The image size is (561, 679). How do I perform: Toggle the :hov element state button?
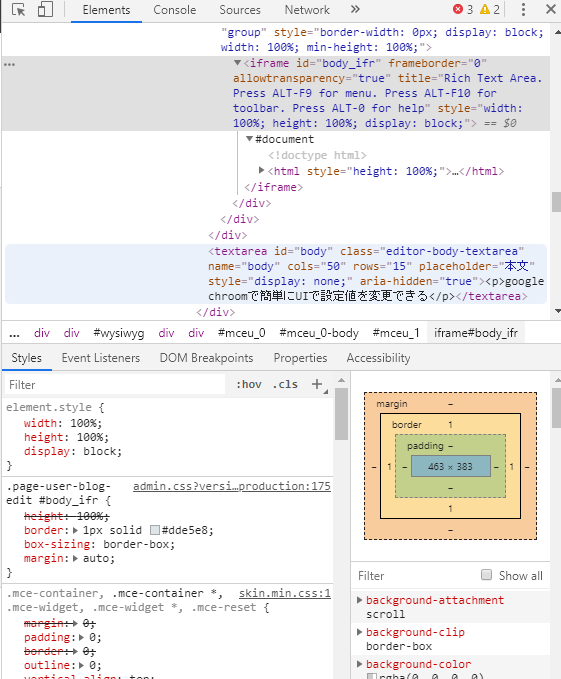coord(249,384)
